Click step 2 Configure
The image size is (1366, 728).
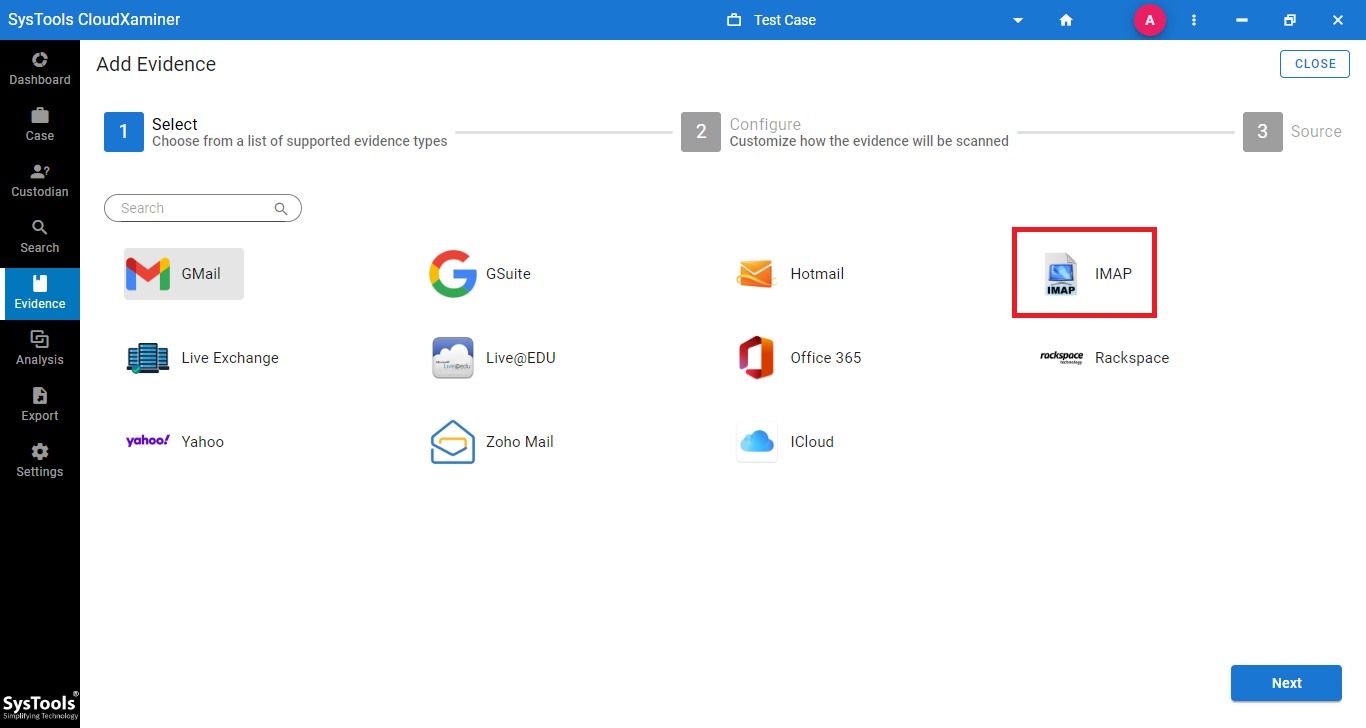[845, 132]
